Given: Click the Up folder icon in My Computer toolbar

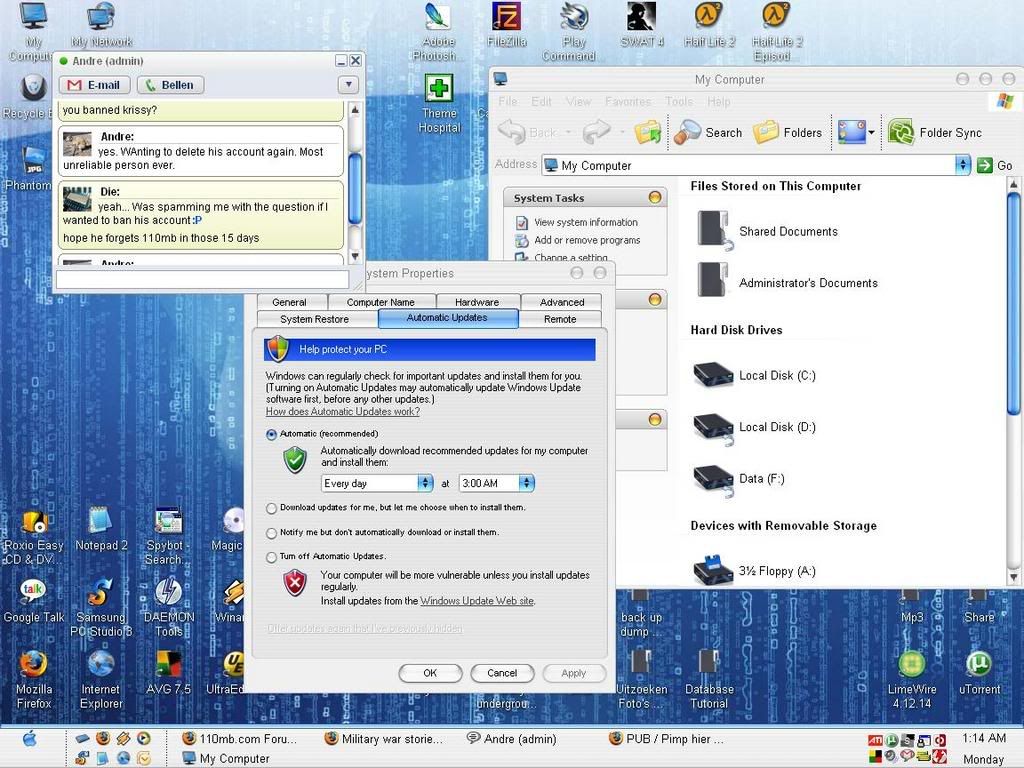Looking at the screenshot, I should coord(647,133).
